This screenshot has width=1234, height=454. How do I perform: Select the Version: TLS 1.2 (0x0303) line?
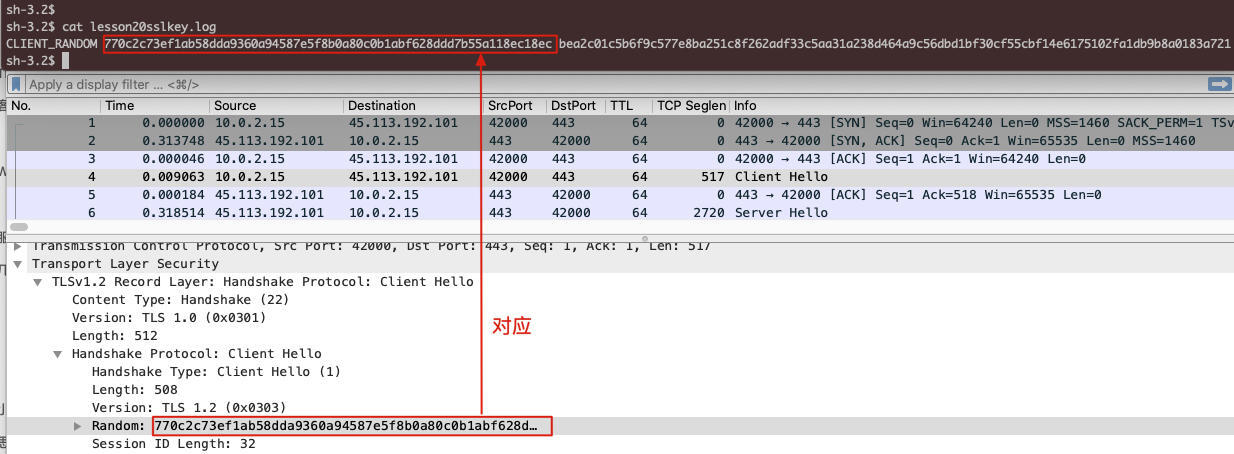point(189,408)
